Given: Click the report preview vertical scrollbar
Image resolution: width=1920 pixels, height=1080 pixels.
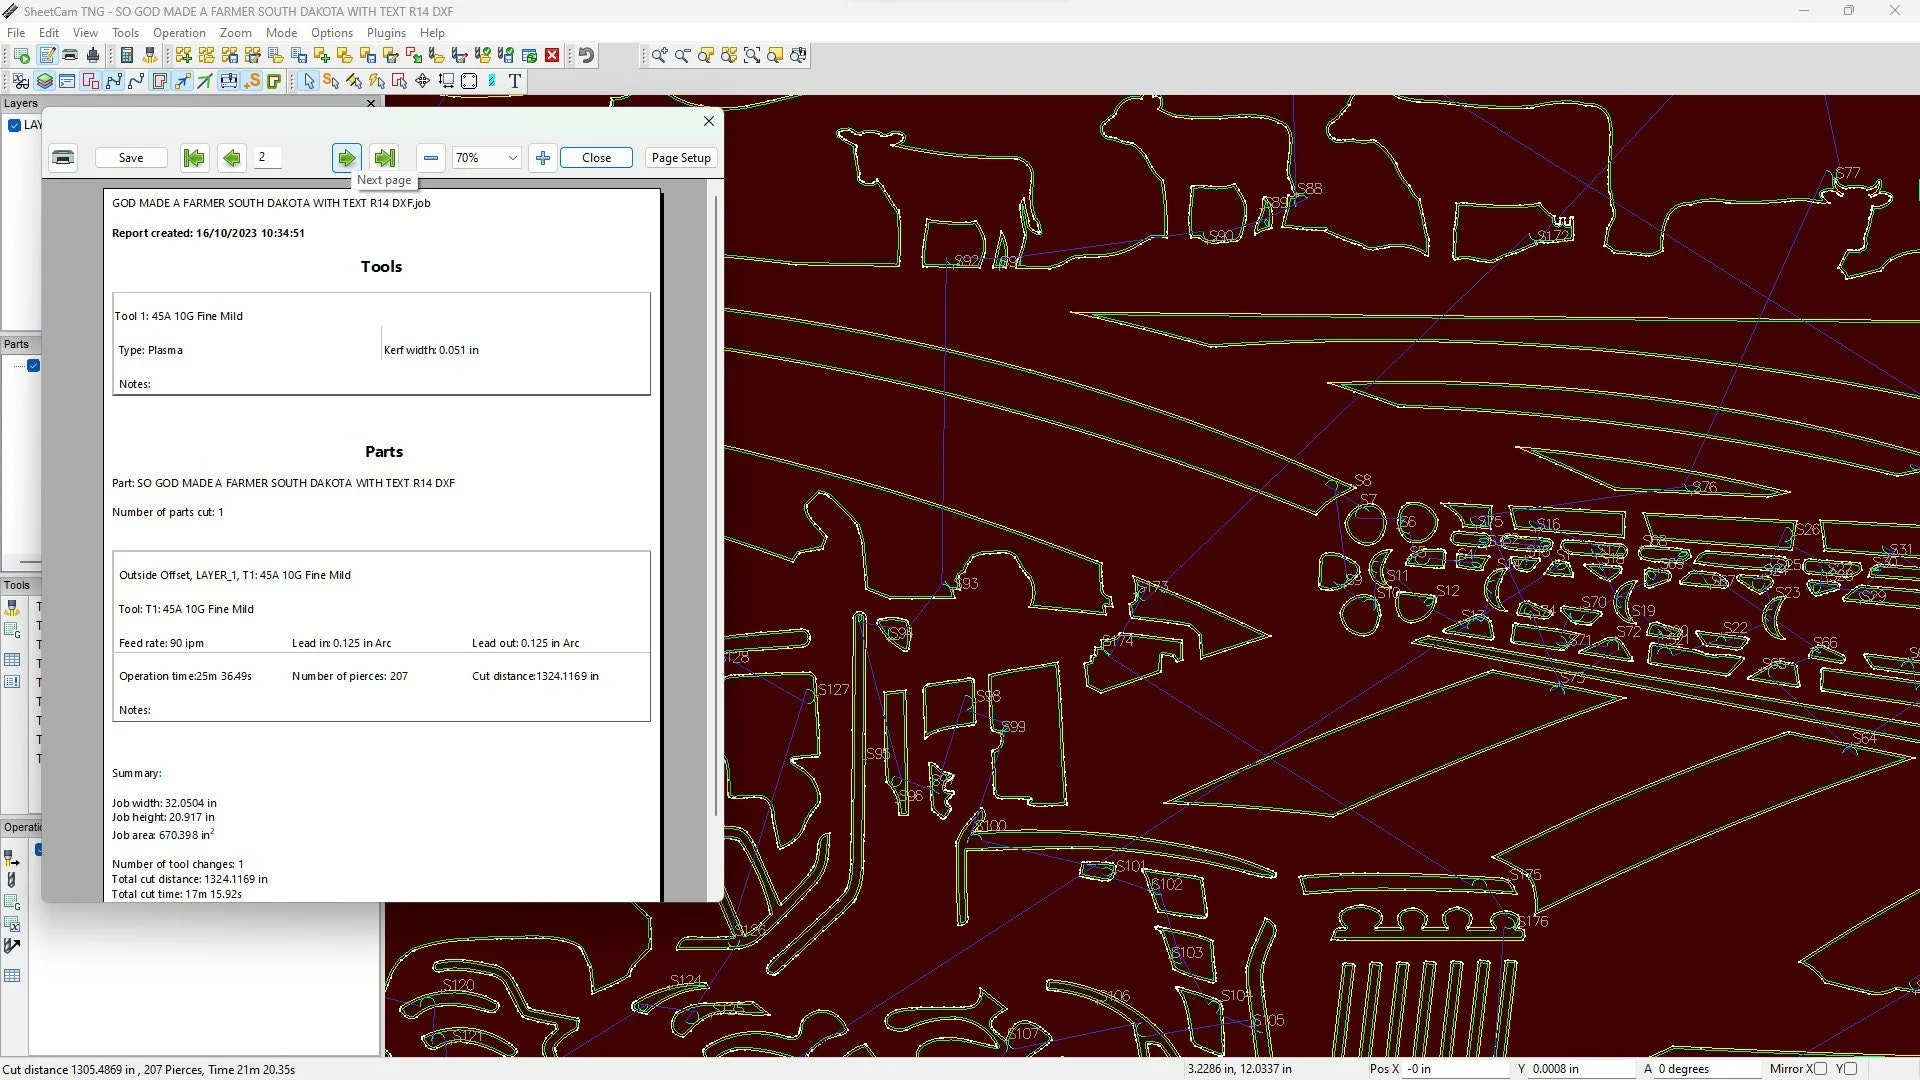Looking at the screenshot, I should coord(716,500).
